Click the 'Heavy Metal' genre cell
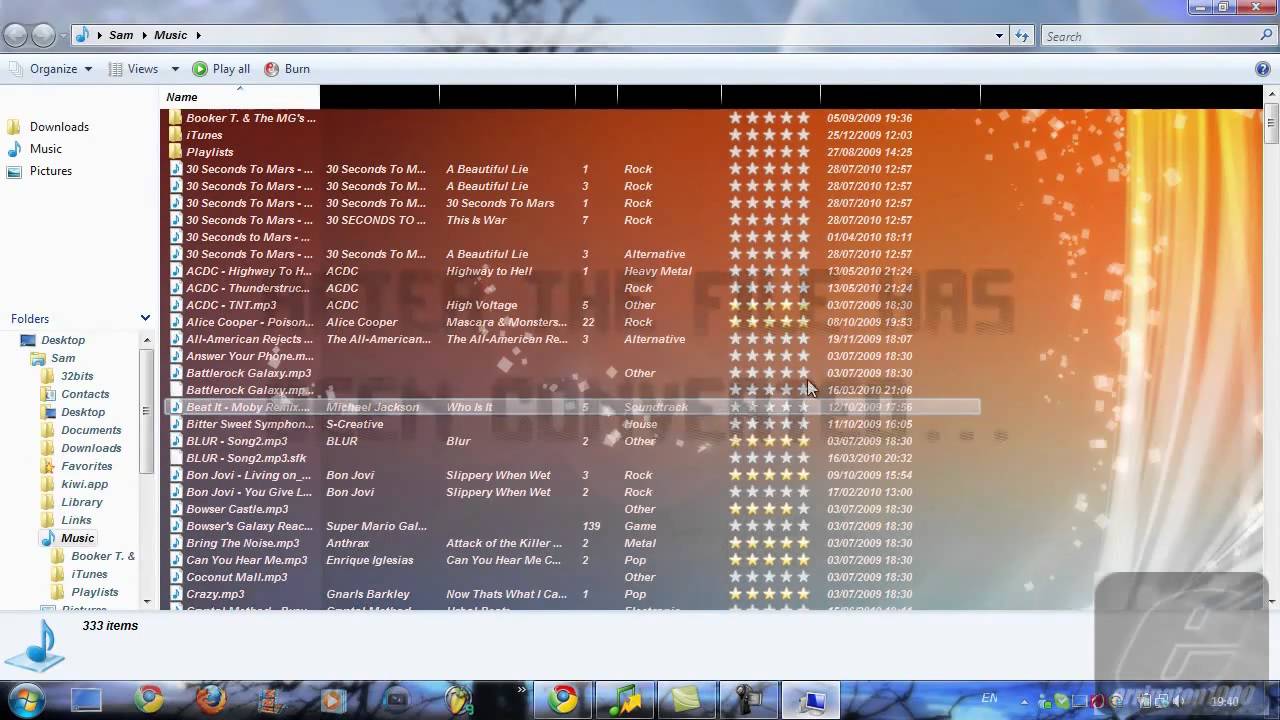Screen dimensions: 1280x720 [x=658, y=271]
